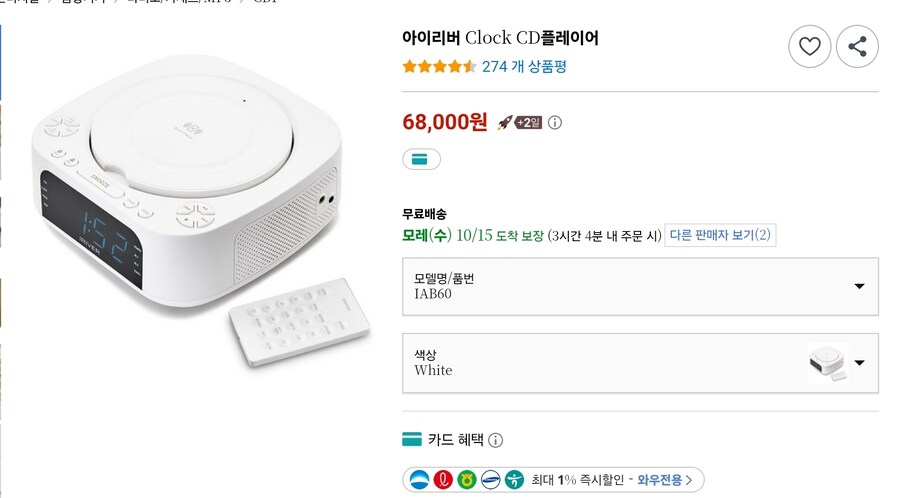The height and width of the screenshot is (498, 900).
Task: Click the info icon beside rocket delivery badge
Action: 555,123
